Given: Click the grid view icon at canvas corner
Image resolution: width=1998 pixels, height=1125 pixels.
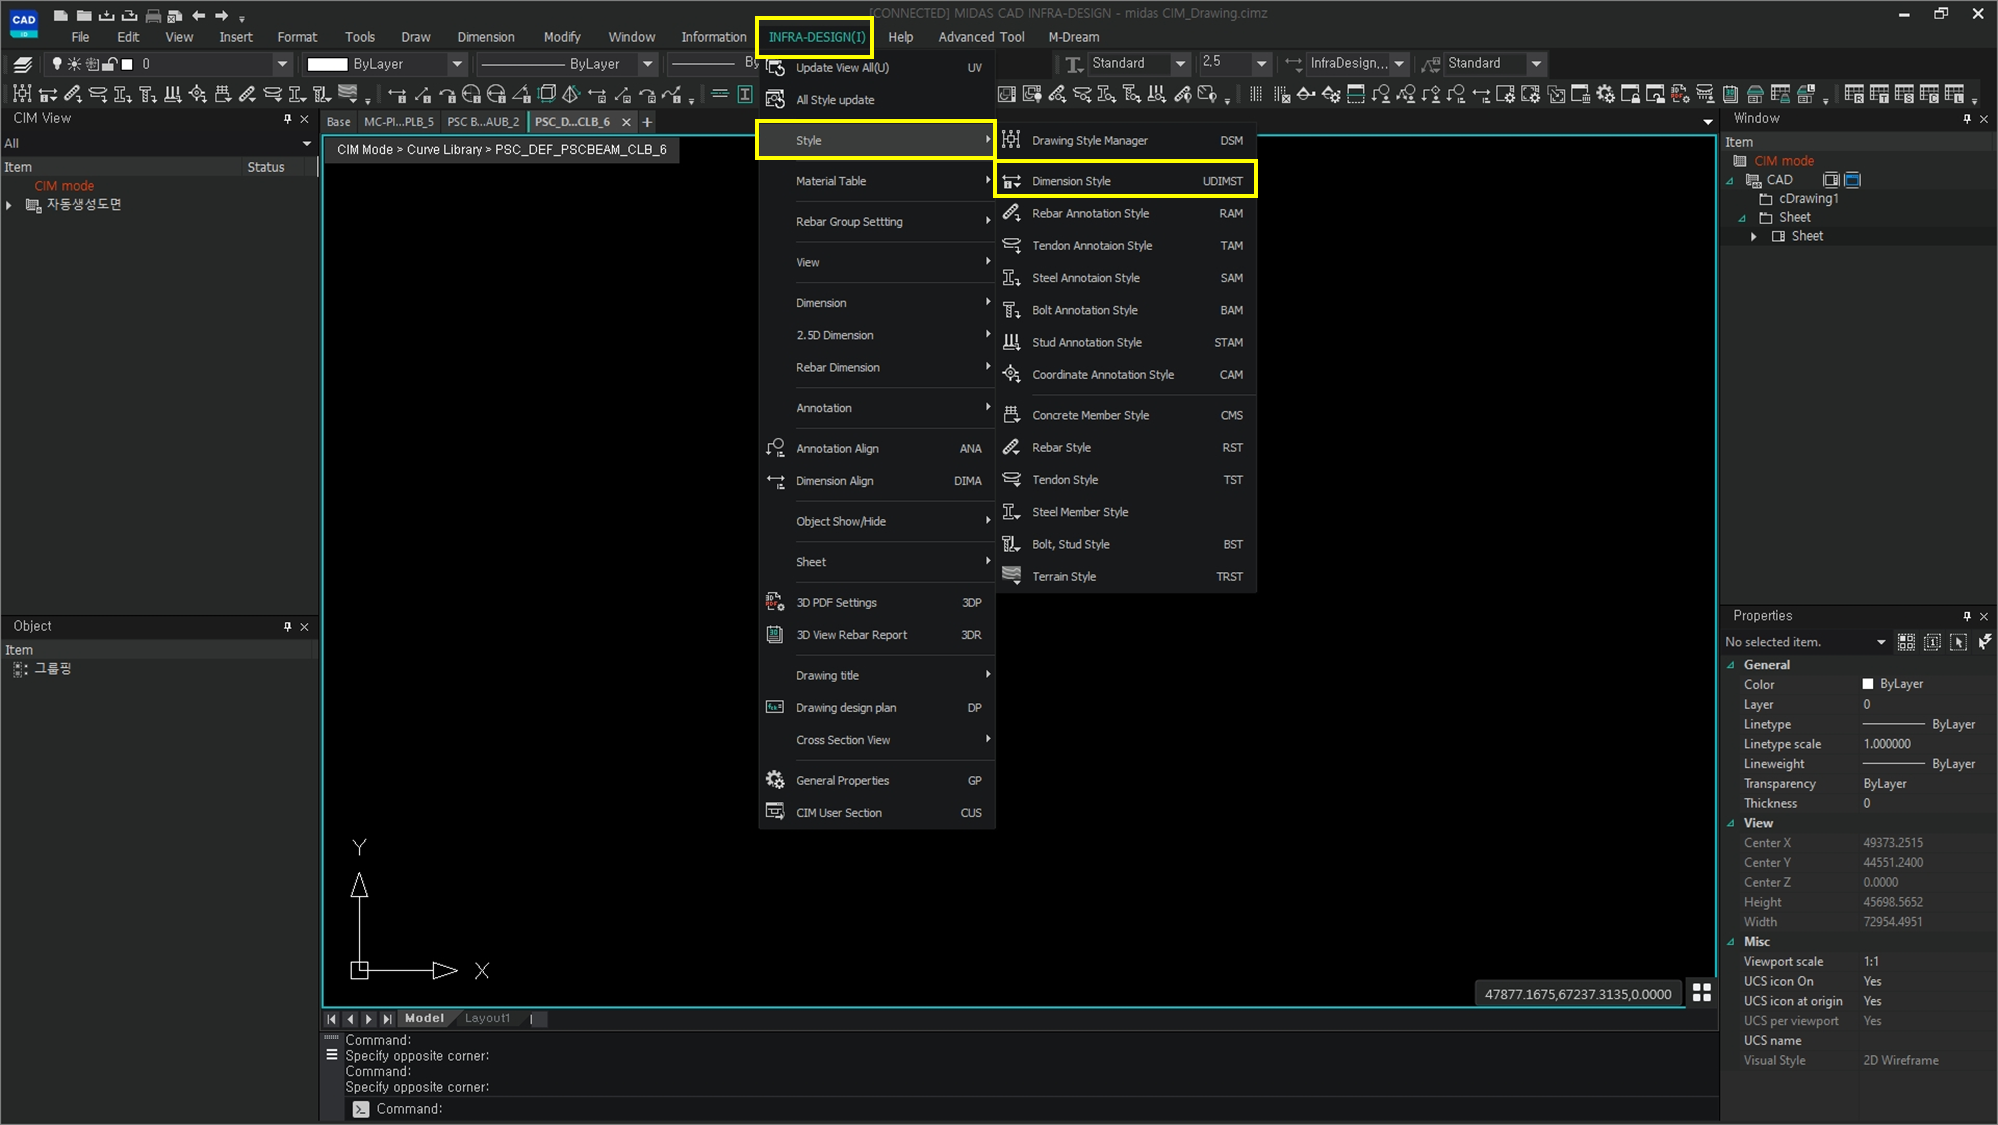Looking at the screenshot, I should coord(1702,993).
